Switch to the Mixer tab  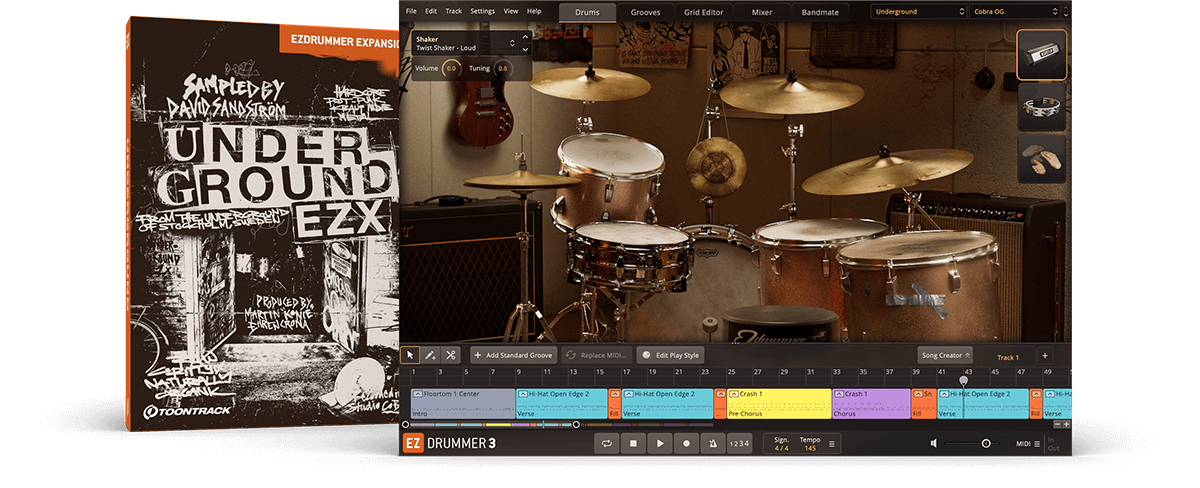click(761, 12)
